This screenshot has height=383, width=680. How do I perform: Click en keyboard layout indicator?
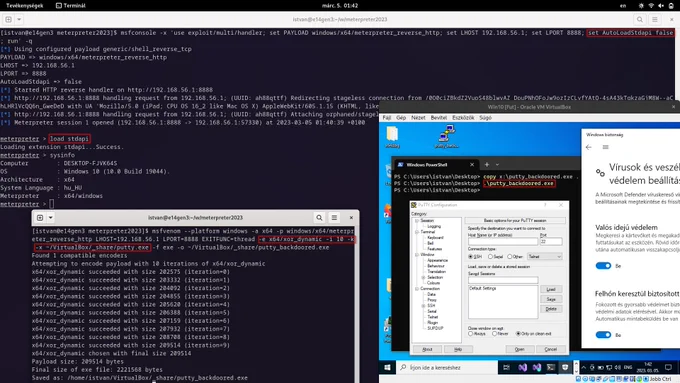click(x=623, y=6)
